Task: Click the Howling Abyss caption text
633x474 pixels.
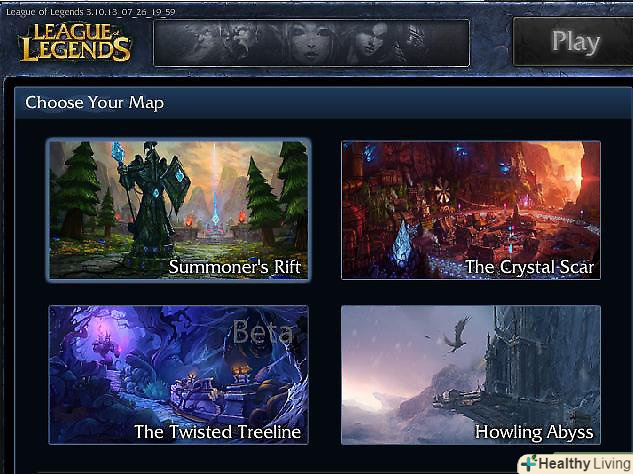Action: pyautogui.click(x=534, y=432)
